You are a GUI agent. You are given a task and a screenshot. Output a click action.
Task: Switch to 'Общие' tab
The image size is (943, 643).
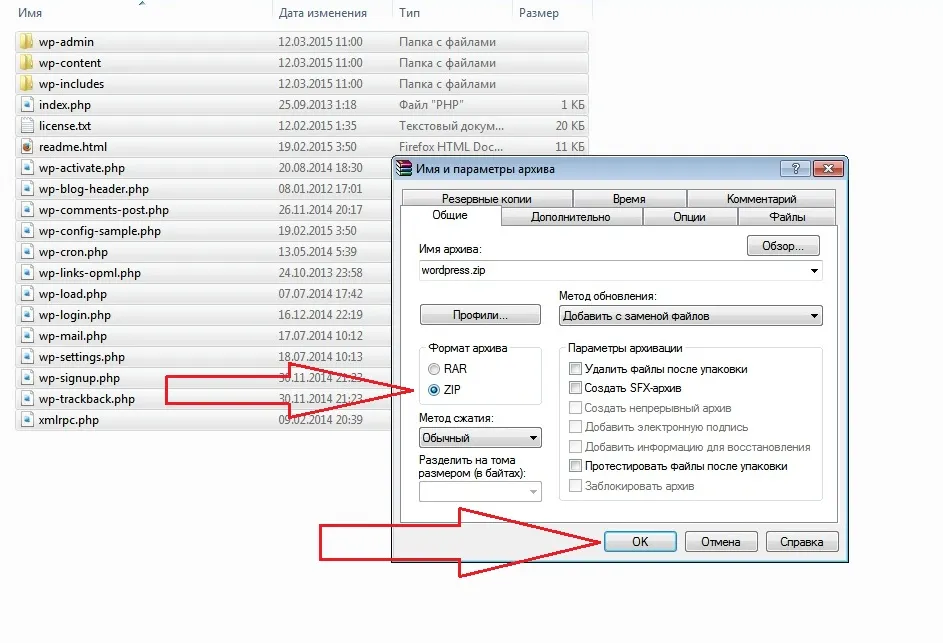(x=450, y=215)
